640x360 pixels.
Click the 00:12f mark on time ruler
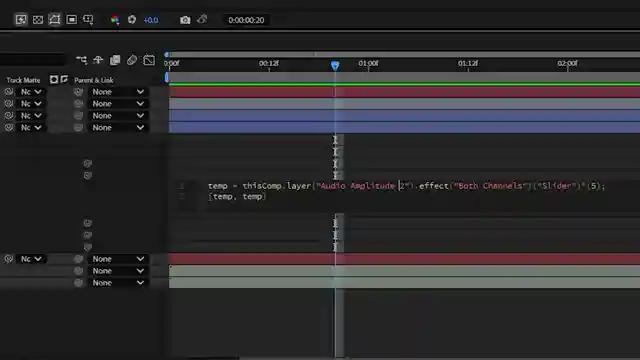point(269,63)
